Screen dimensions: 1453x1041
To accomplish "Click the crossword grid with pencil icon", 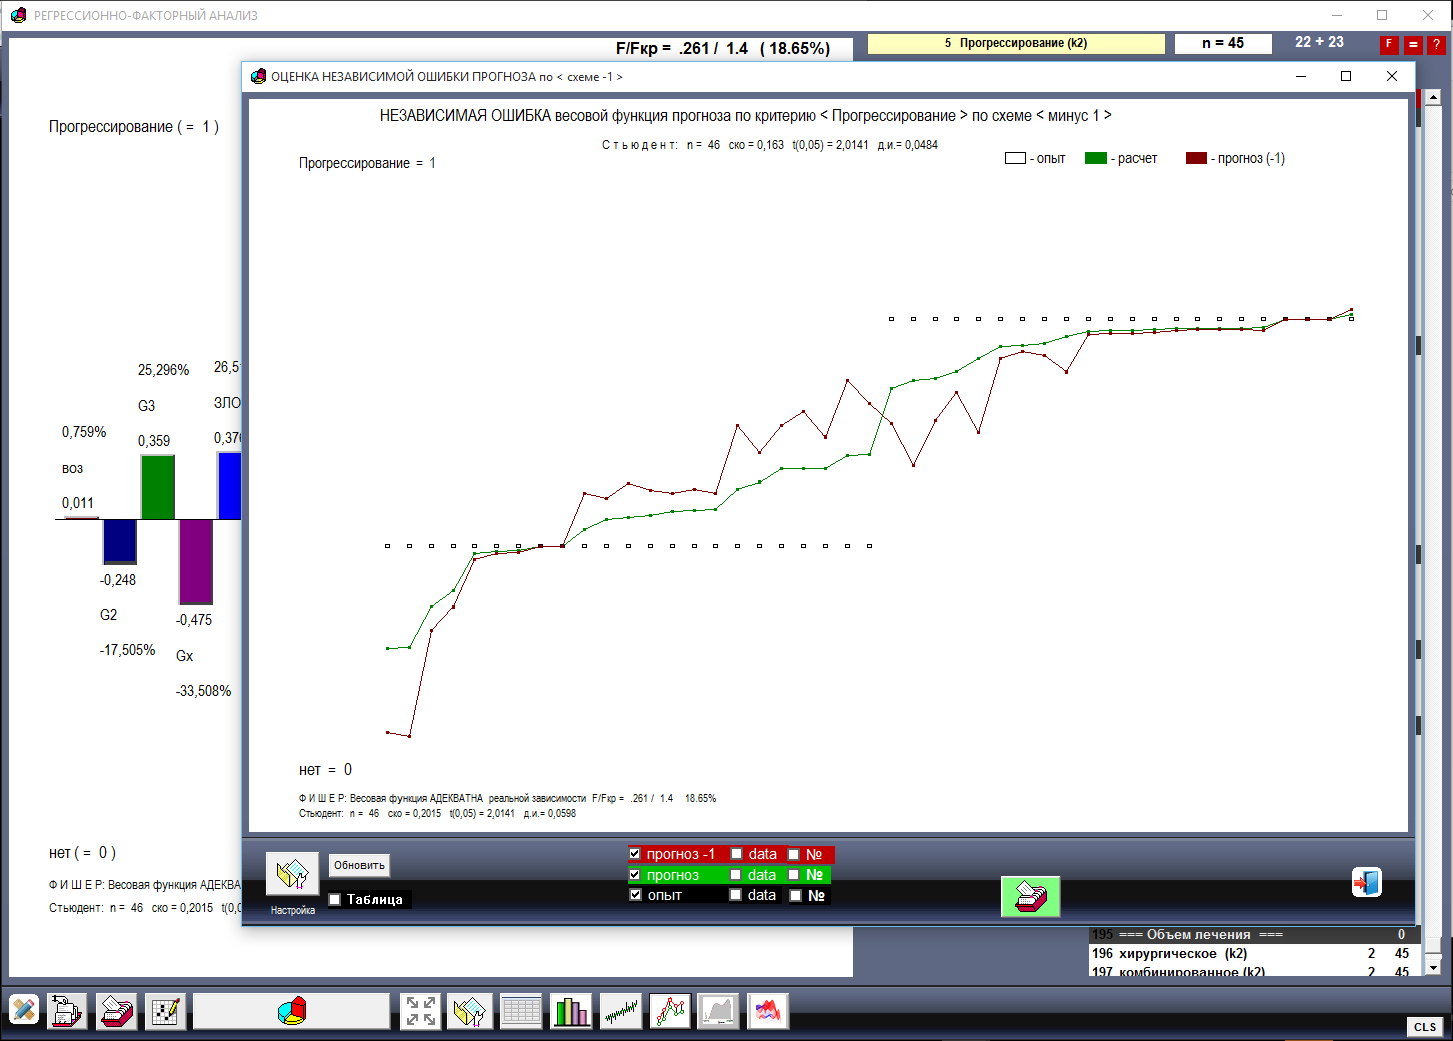I will (x=165, y=1011).
